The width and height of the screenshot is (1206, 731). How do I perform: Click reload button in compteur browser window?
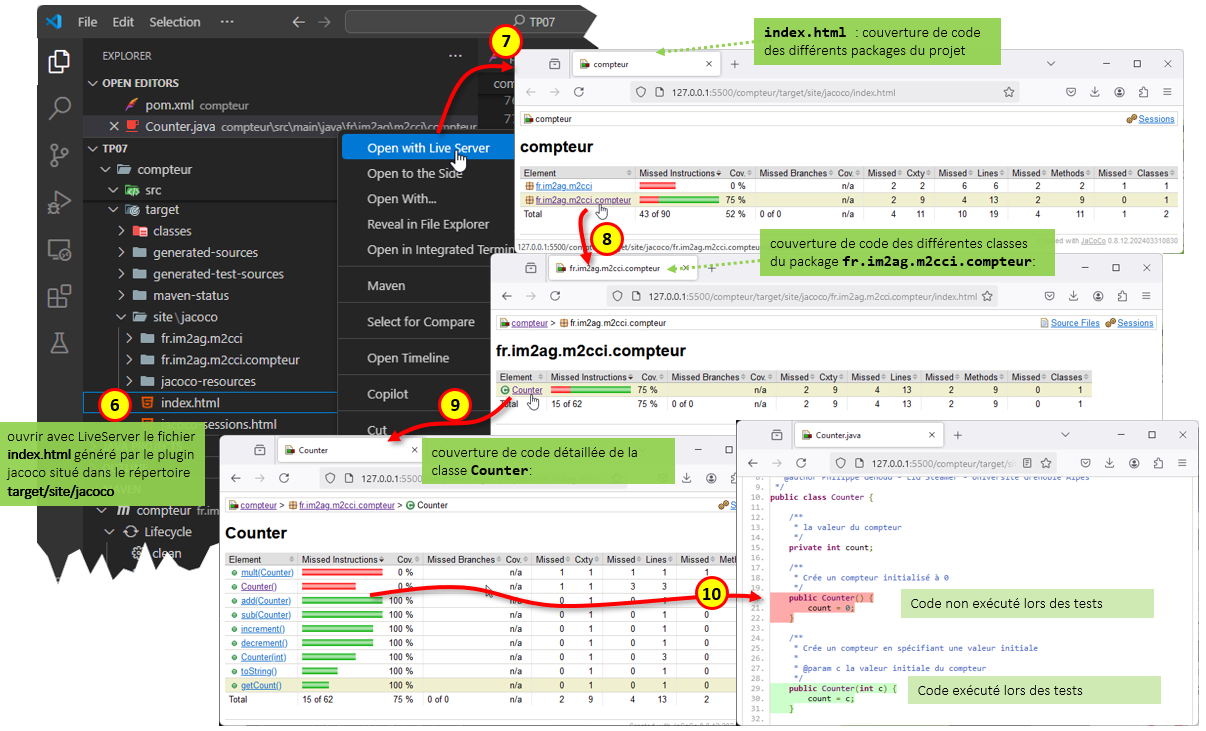578,92
